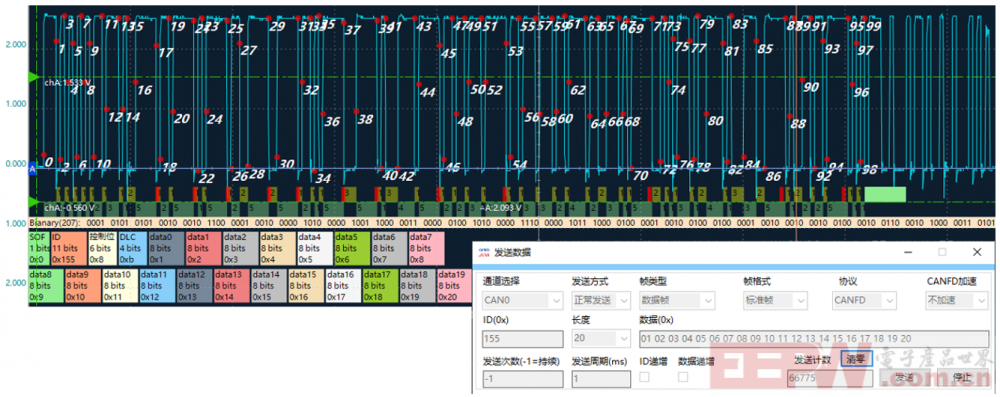Select the DLC 4 bits 0xb cell
1000x397 pixels.
coord(133,248)
